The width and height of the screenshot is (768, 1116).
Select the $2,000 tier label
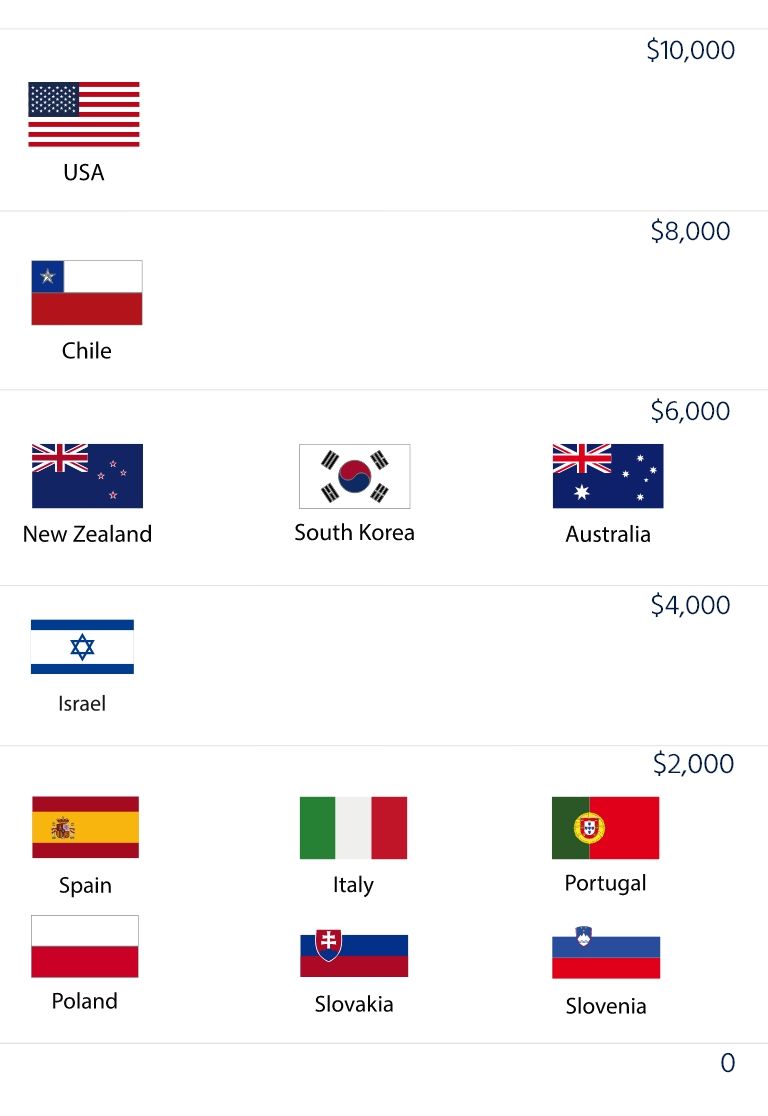(693, 764)
